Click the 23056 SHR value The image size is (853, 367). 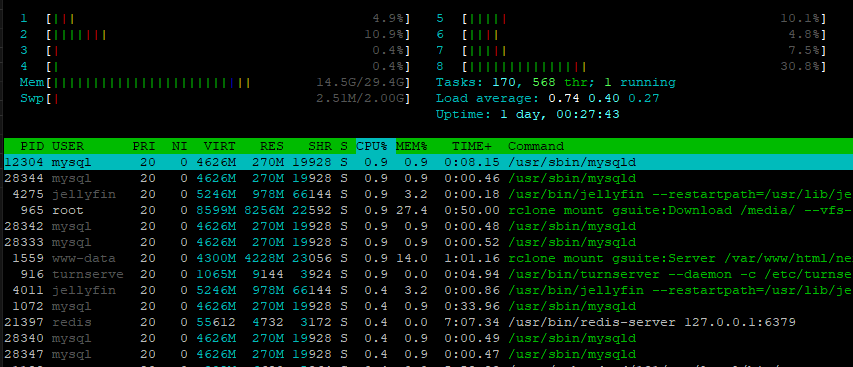click(312, 258)
